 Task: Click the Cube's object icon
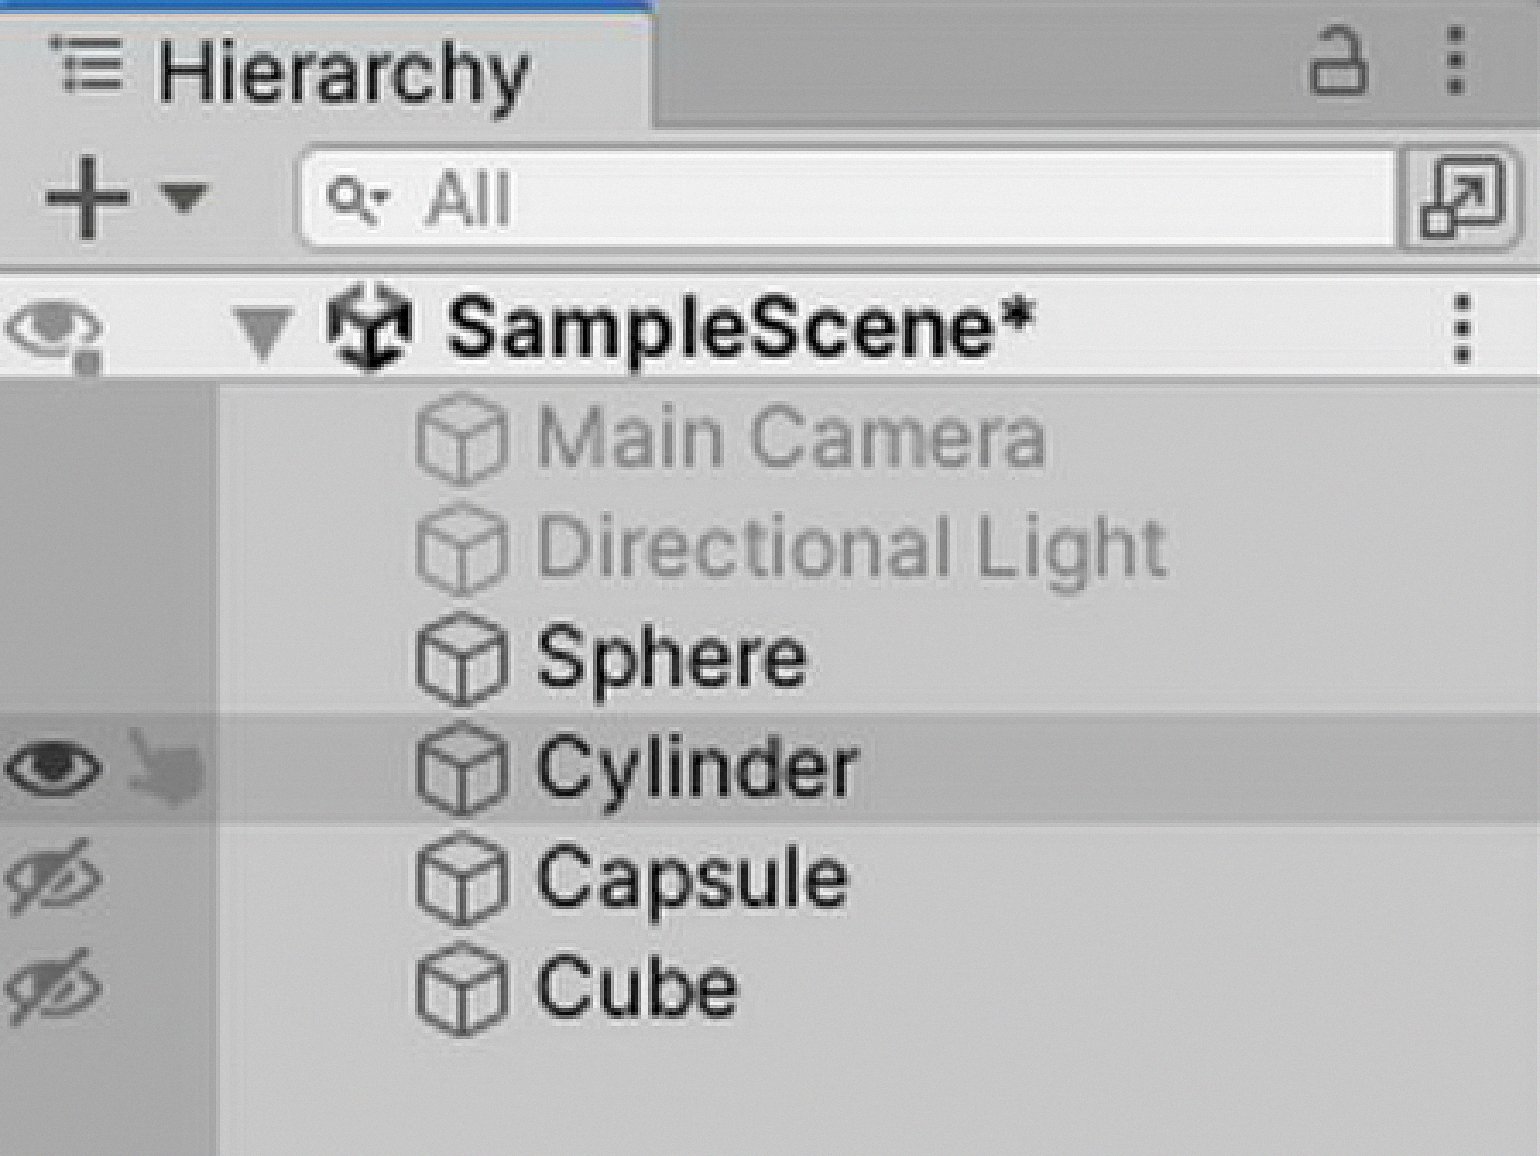pos(460,988)
